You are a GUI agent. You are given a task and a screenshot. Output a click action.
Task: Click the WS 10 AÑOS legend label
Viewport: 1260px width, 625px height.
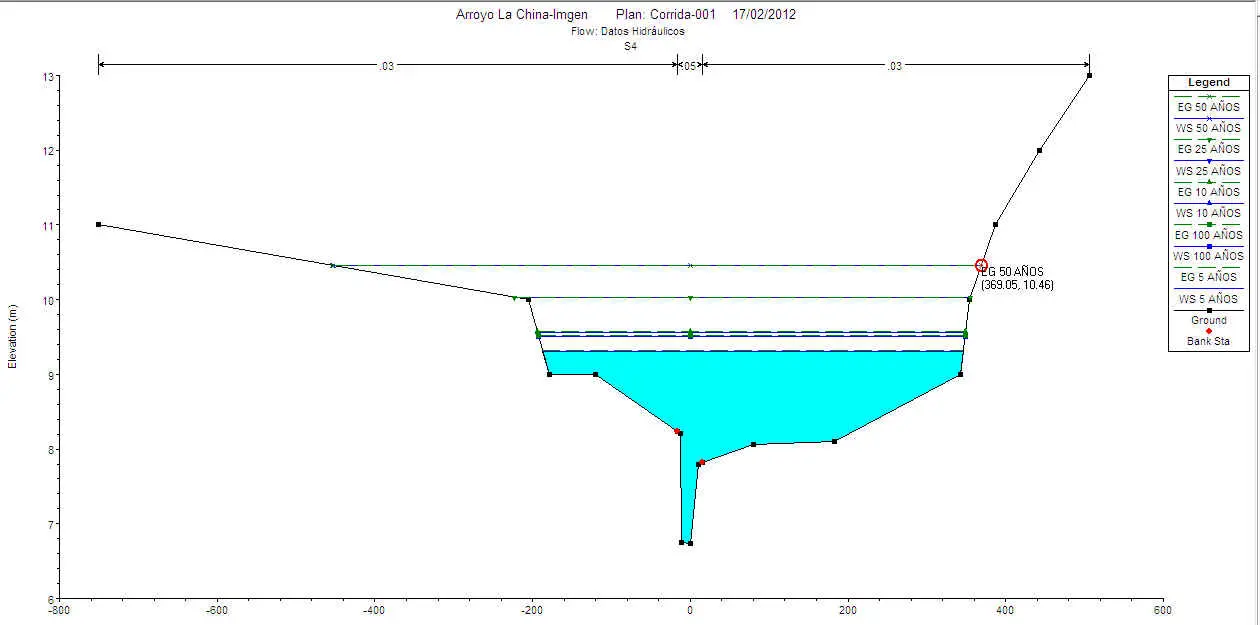pyautogui.click(x=1208, y=213)
